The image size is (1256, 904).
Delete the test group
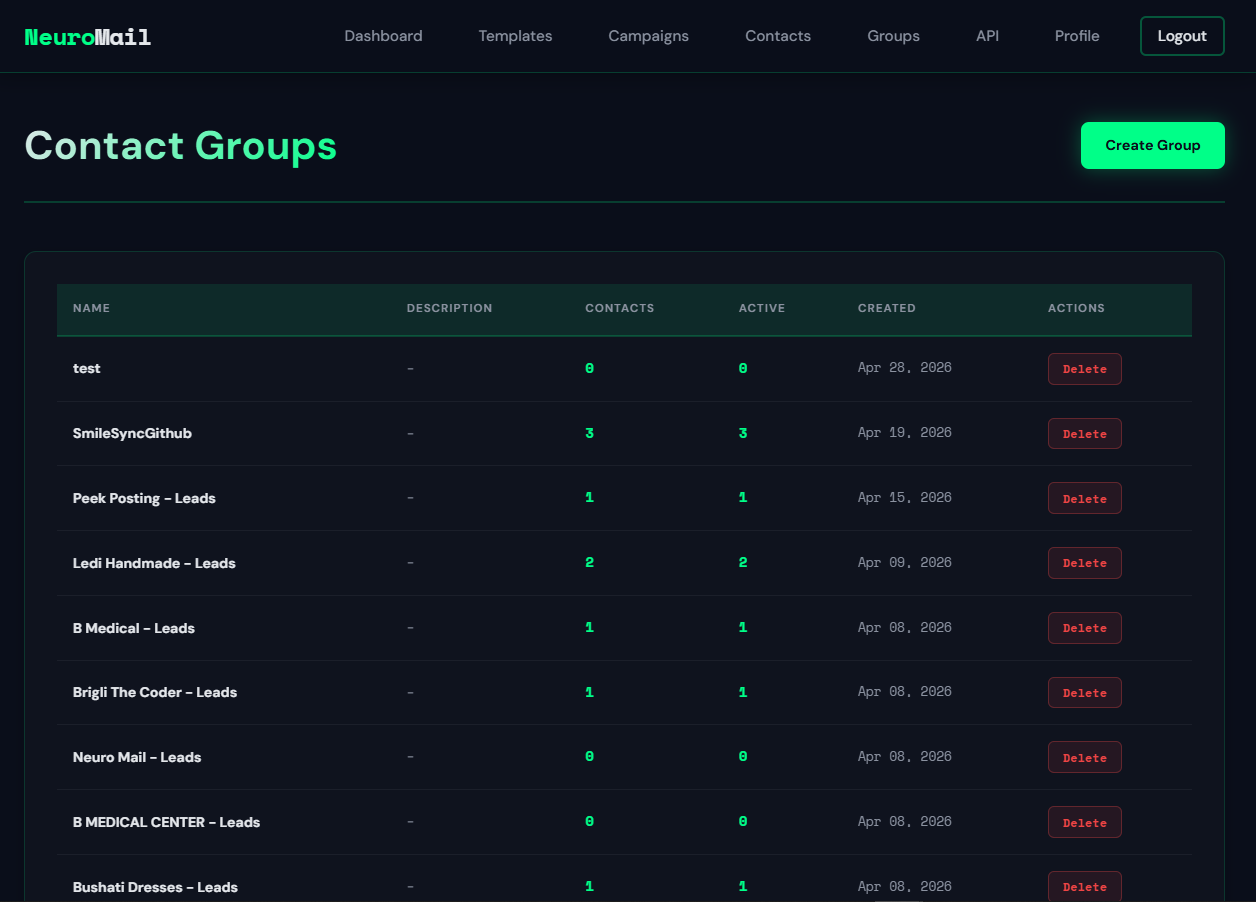(1085, 369)
